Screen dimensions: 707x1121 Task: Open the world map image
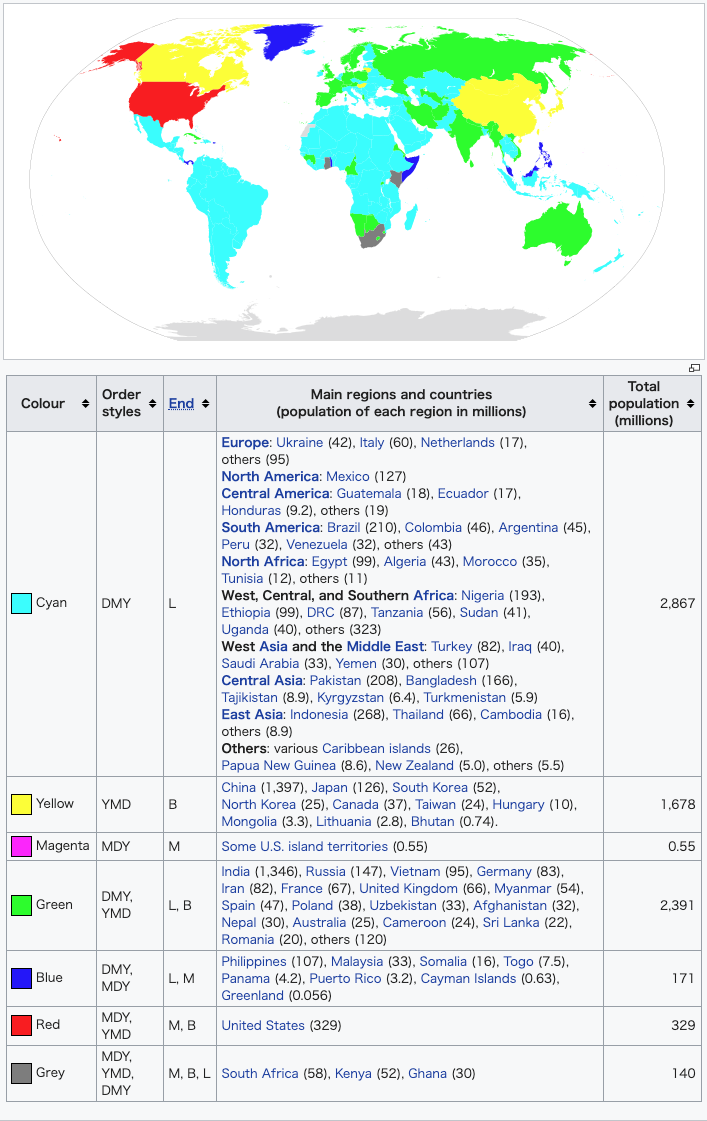click(x=353, y=180)
